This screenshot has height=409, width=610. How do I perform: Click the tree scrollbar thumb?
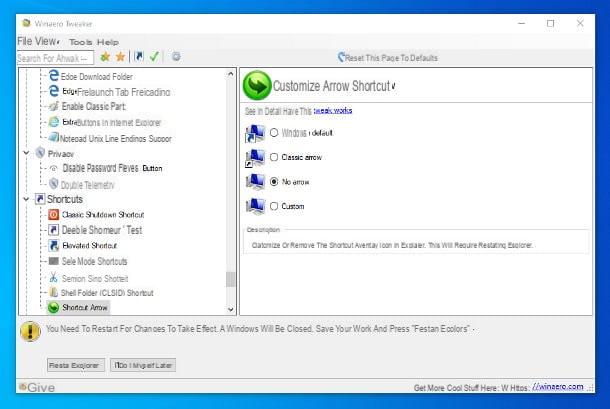click(231, 279)
